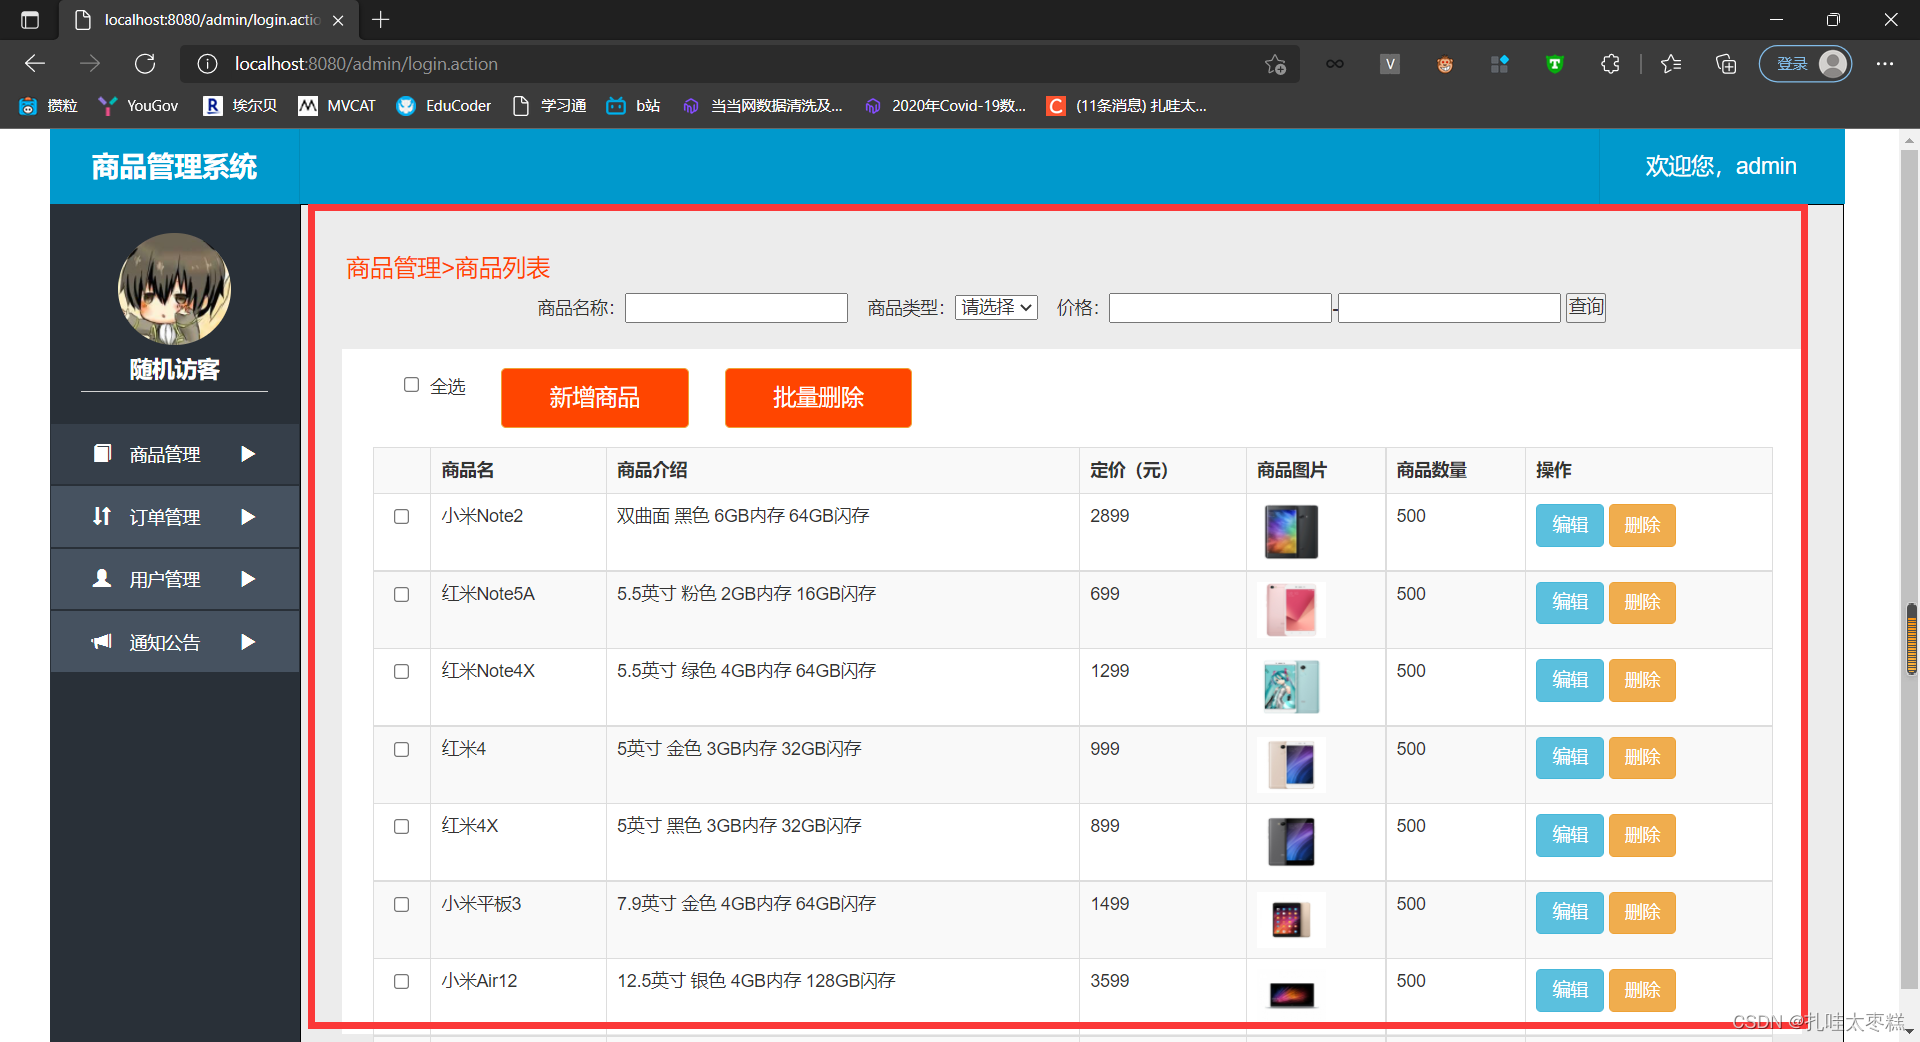Expand the 通知公告 menu arrow
Image resolution: width=1920 pixels, height=1042 pixels.
248,642
